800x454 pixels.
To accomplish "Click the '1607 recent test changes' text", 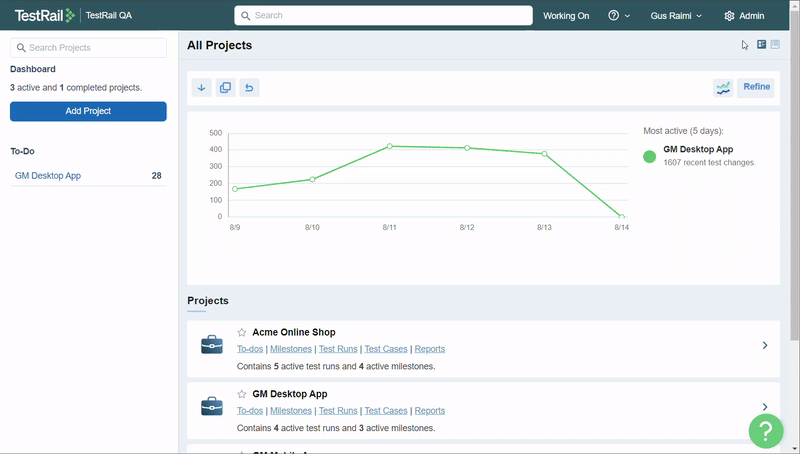I will tap(709, 163).
